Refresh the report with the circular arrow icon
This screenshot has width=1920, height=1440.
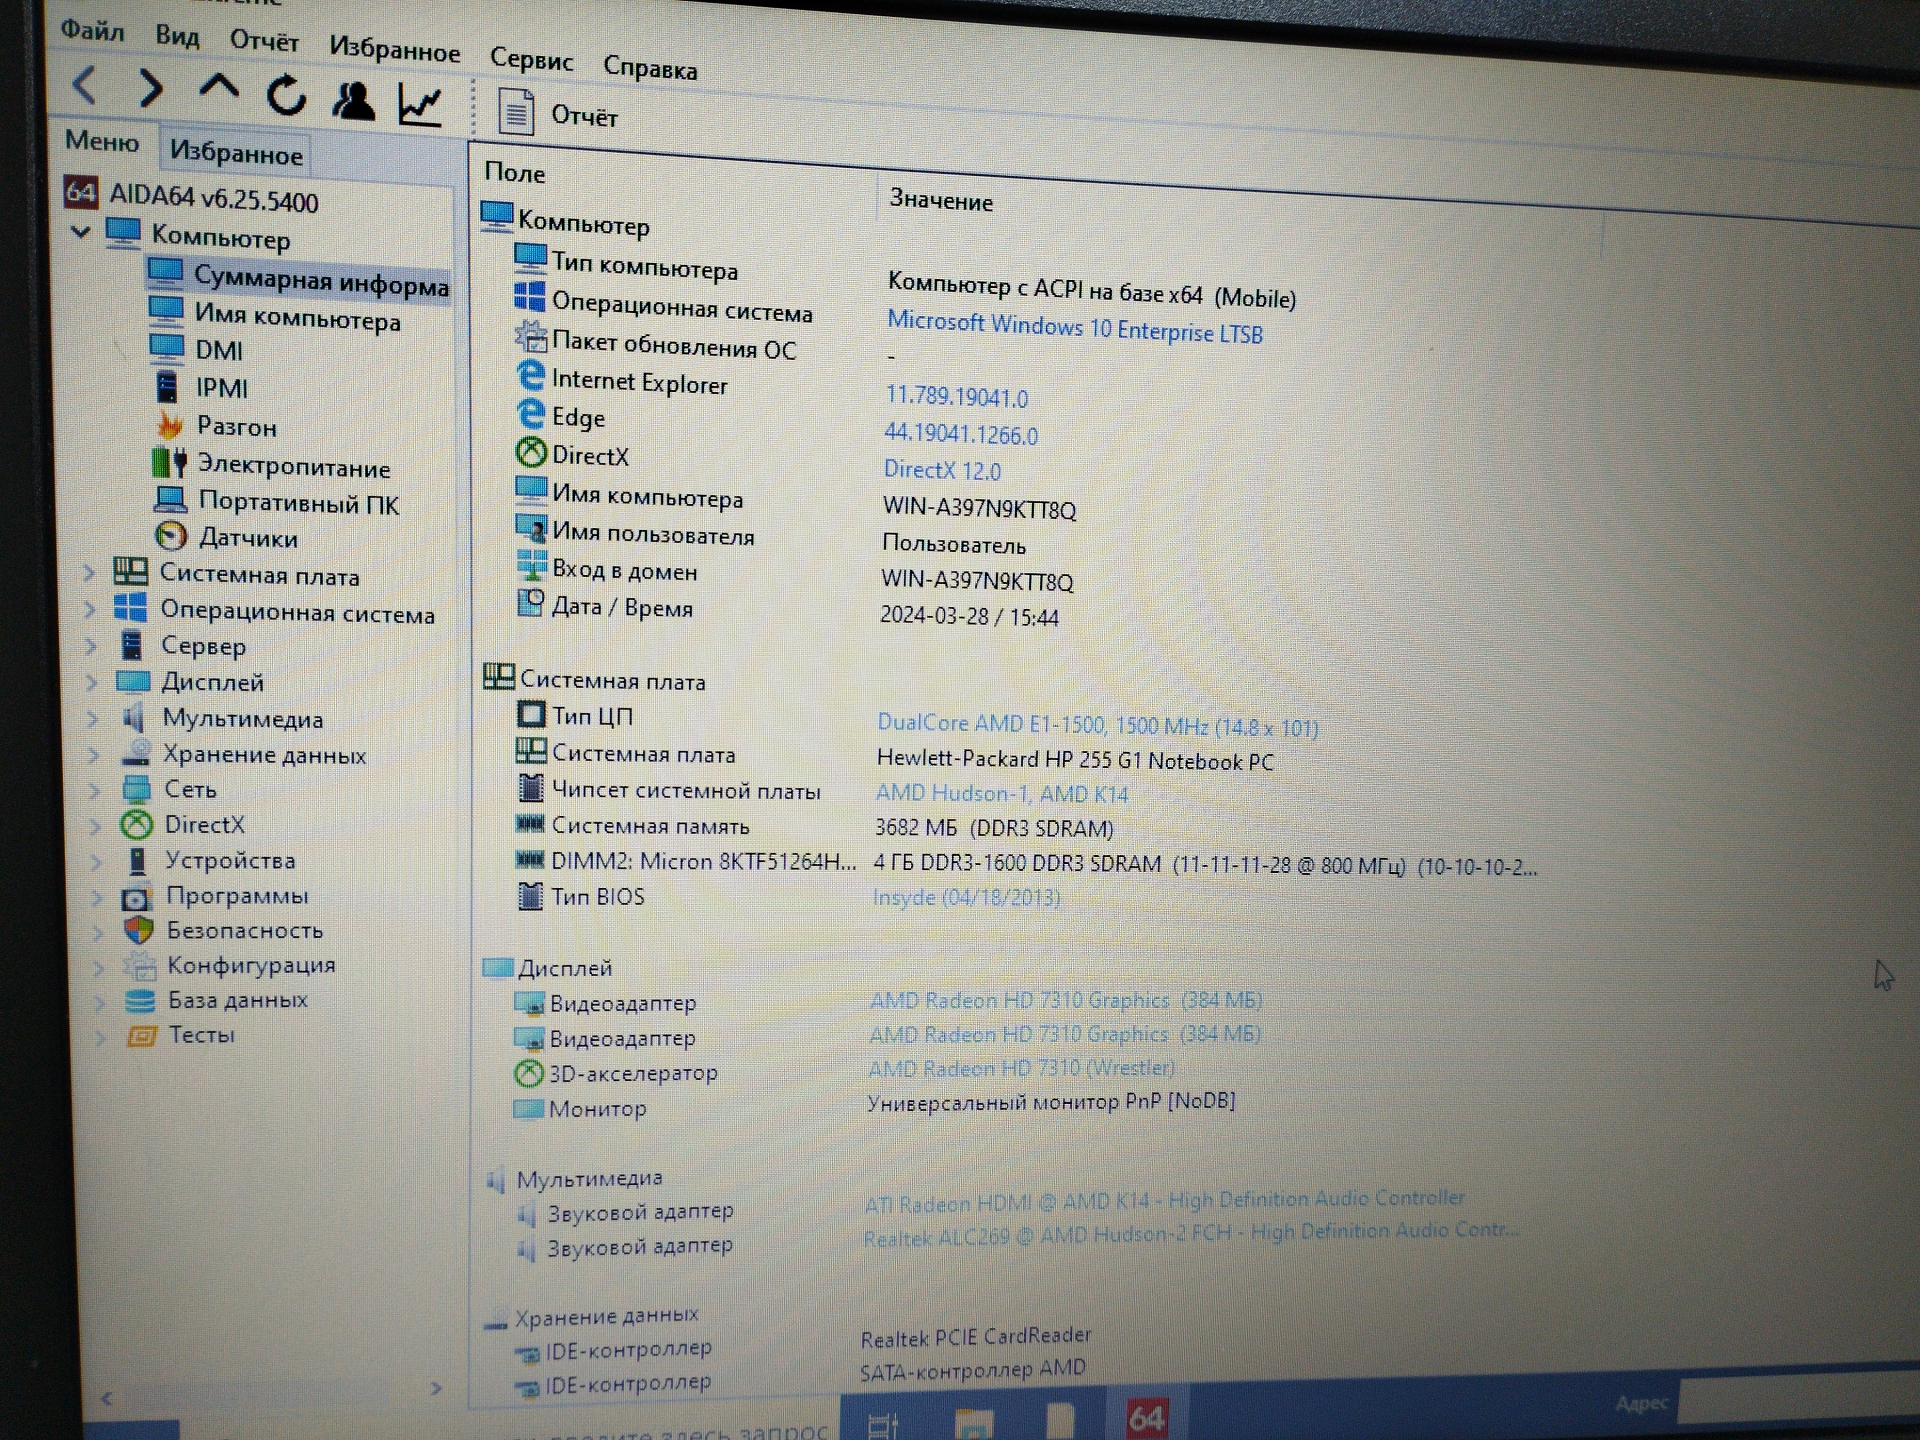click(286, 95)
